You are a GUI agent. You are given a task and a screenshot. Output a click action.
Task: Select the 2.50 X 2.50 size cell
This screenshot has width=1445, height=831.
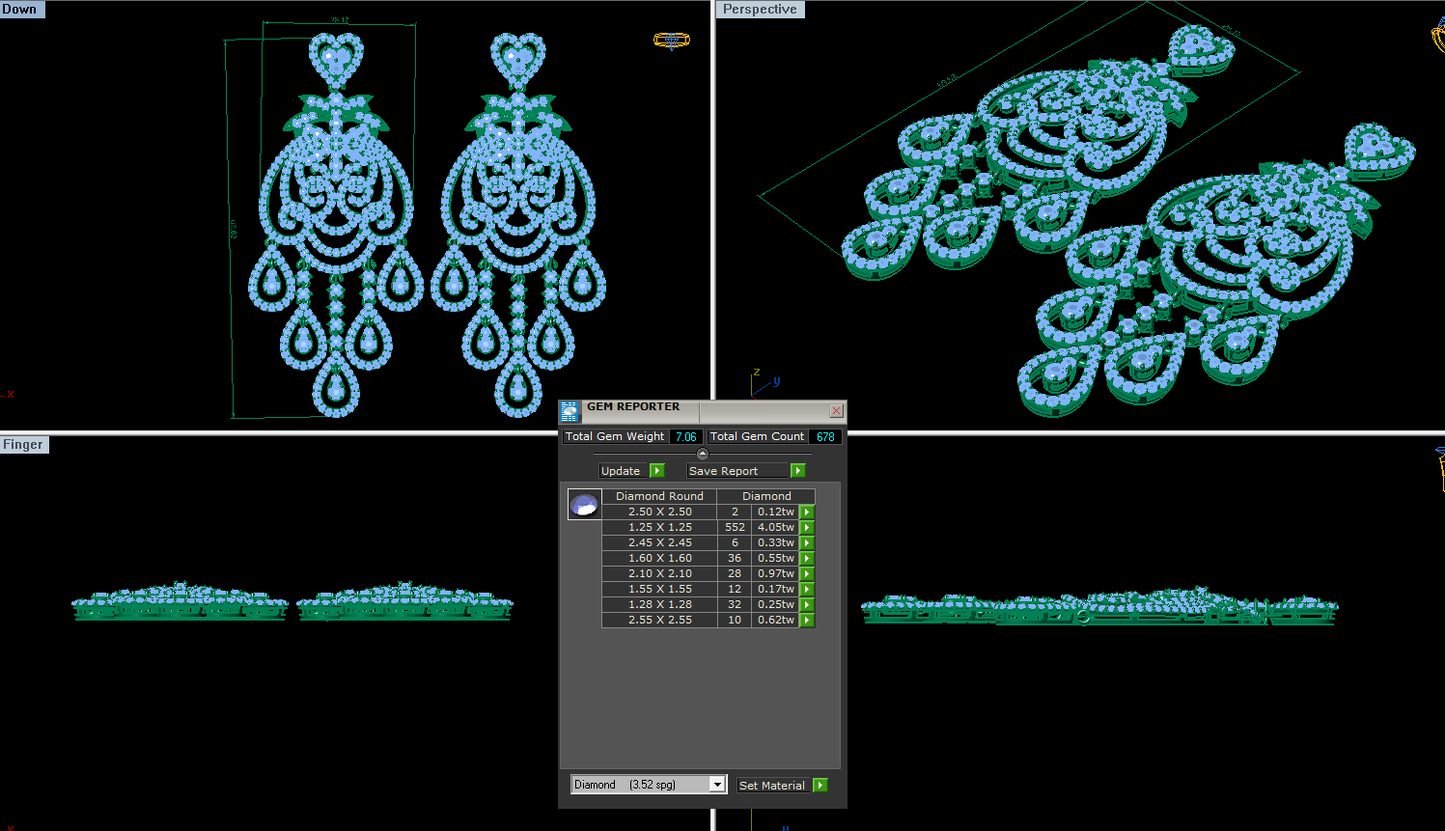coord(659,512)
